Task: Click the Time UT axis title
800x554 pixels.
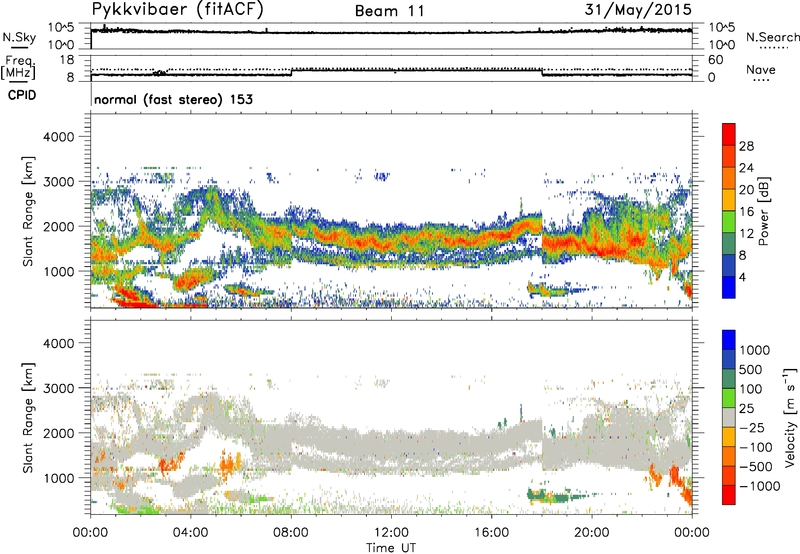Action: pos(391,548)
